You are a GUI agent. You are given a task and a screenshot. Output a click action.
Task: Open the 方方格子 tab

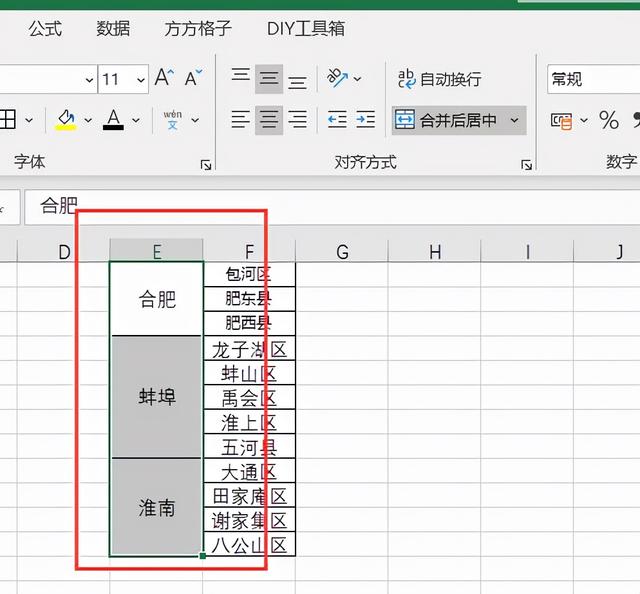[x=198, y=29]
